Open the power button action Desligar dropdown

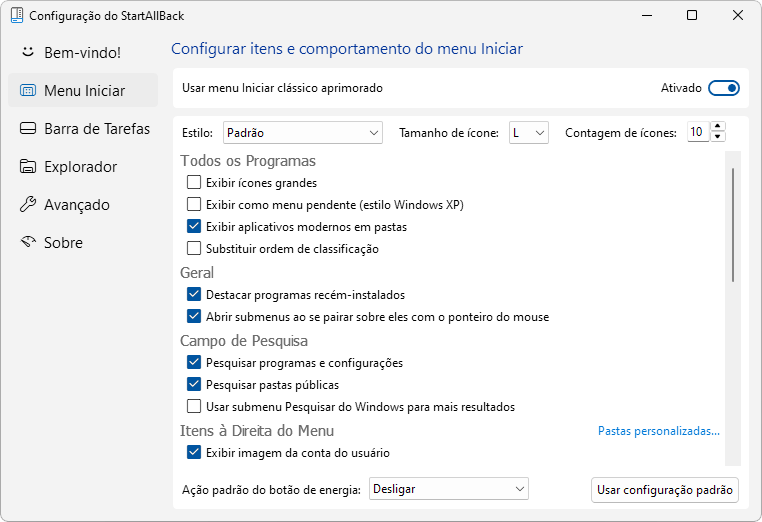(x=448, y=489)
